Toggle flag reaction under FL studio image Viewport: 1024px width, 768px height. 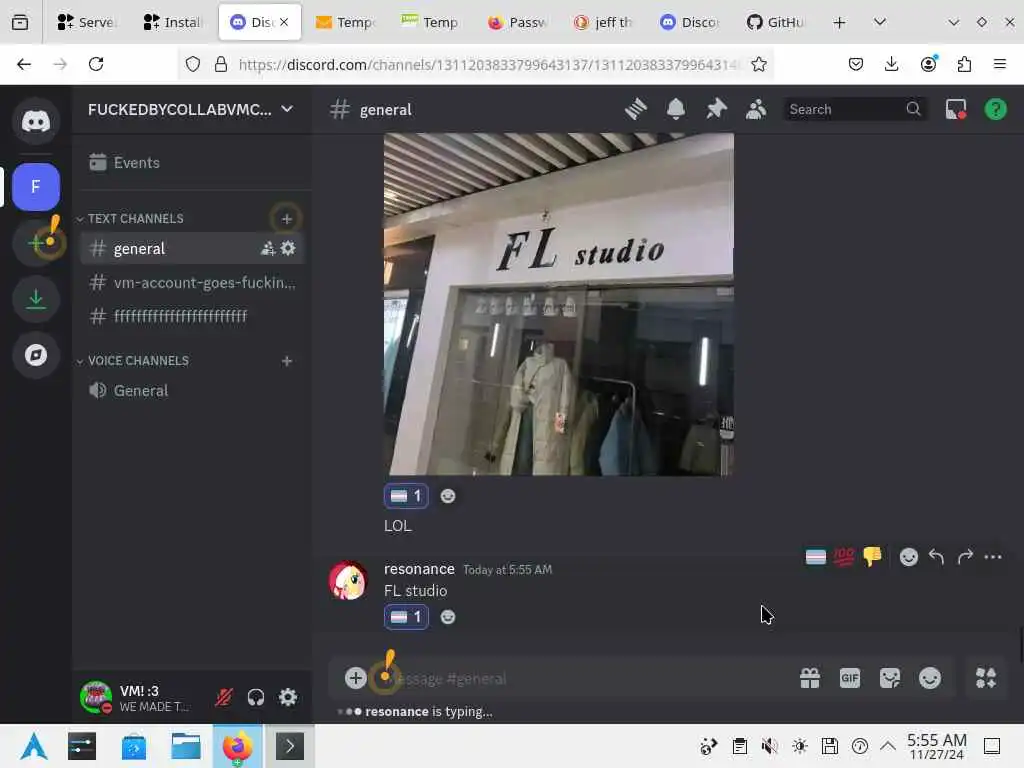tap(406, 496)
